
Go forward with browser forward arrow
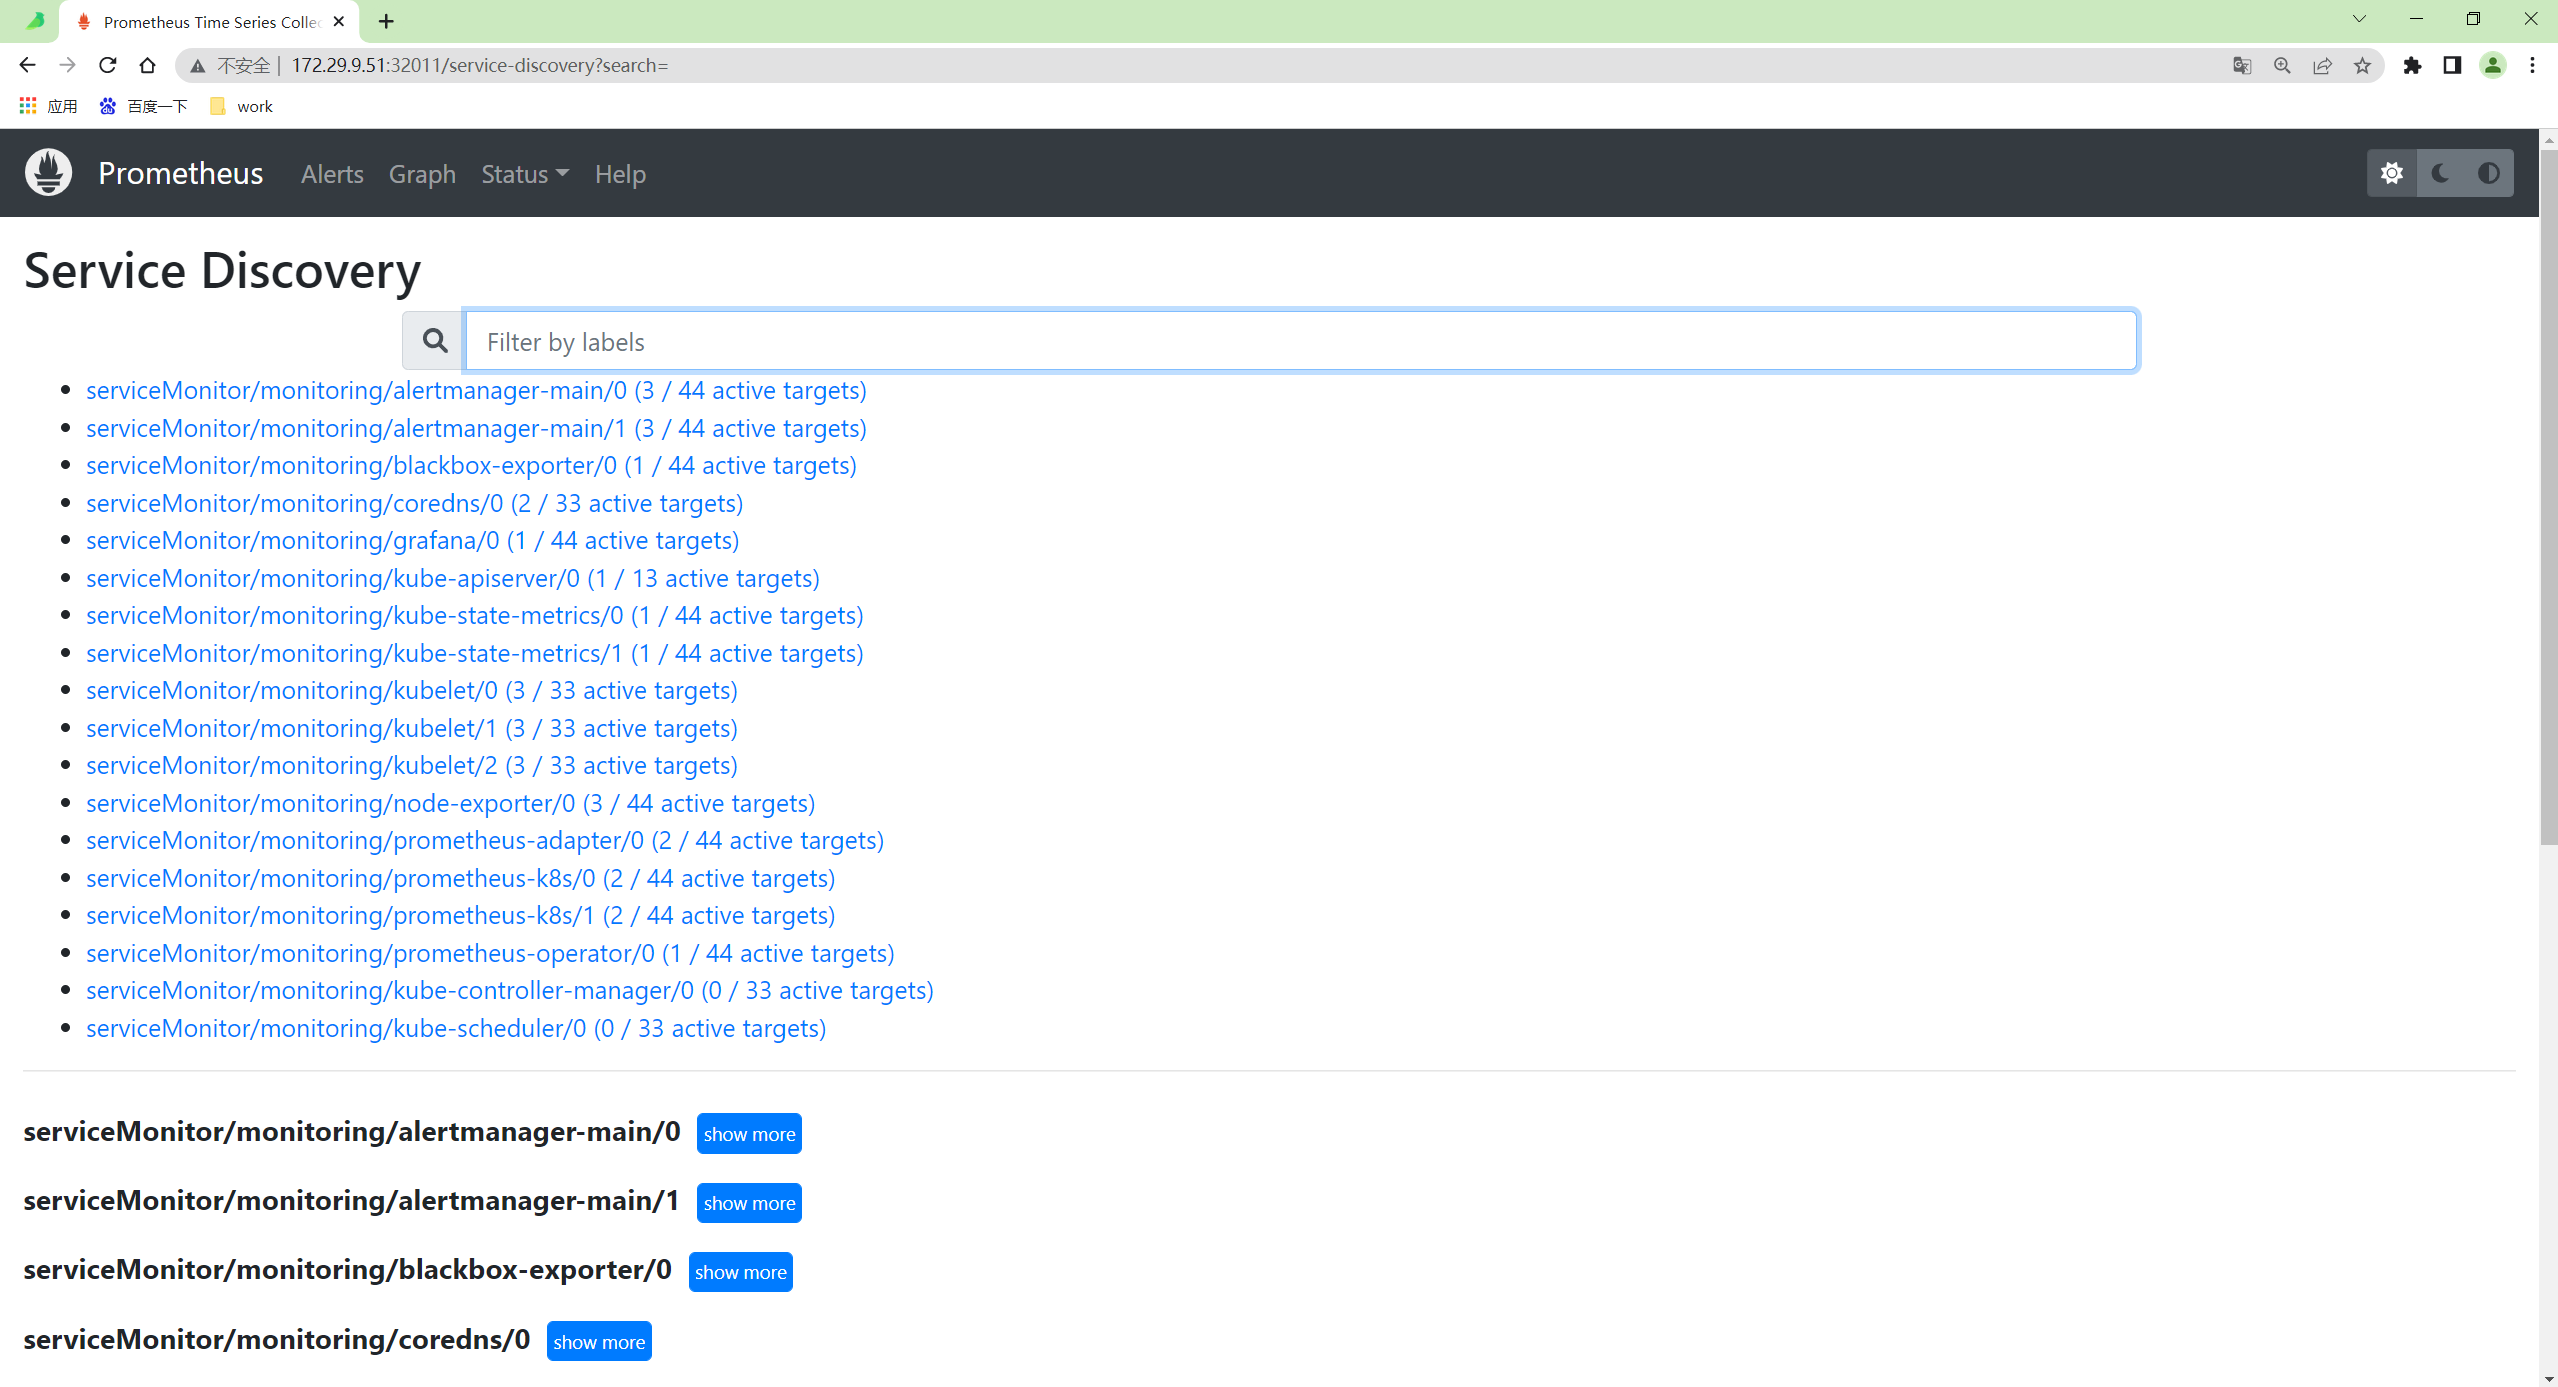(x=67, y=65)
